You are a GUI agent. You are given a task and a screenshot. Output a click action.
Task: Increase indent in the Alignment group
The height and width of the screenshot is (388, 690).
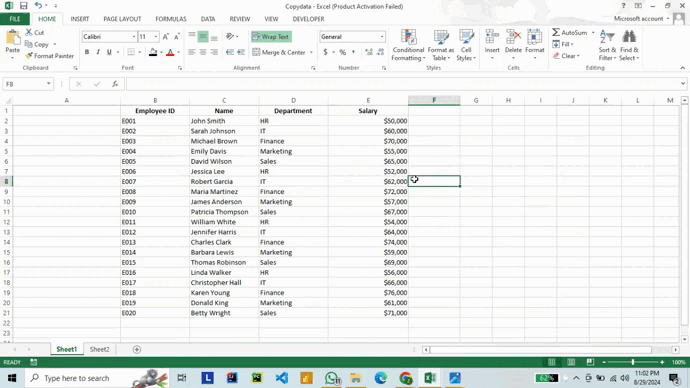point(241,52)
